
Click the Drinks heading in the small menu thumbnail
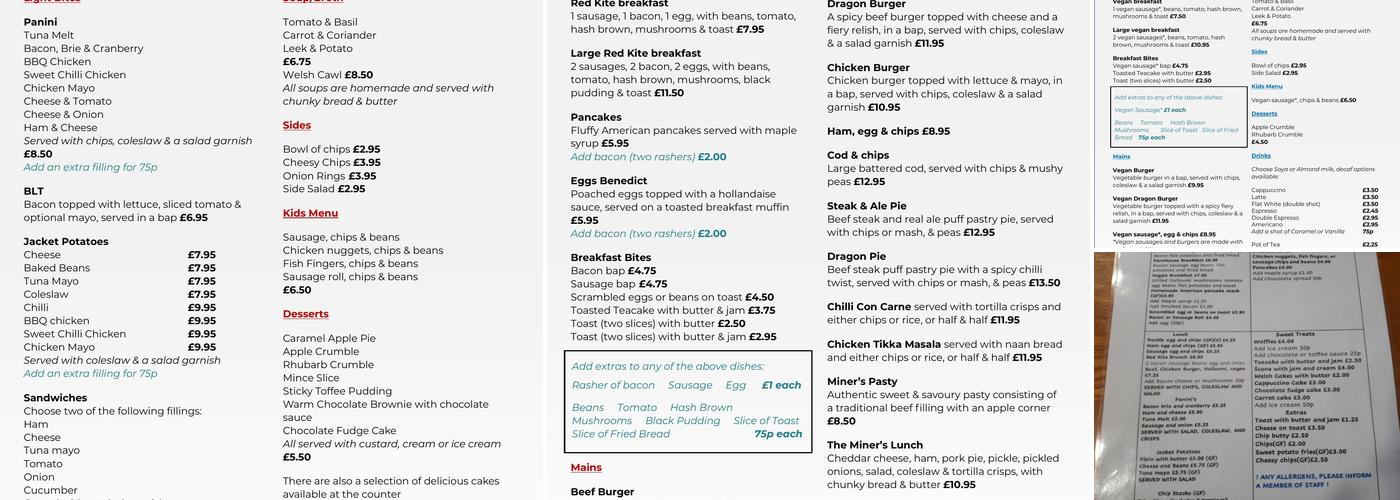[1261, 156]
